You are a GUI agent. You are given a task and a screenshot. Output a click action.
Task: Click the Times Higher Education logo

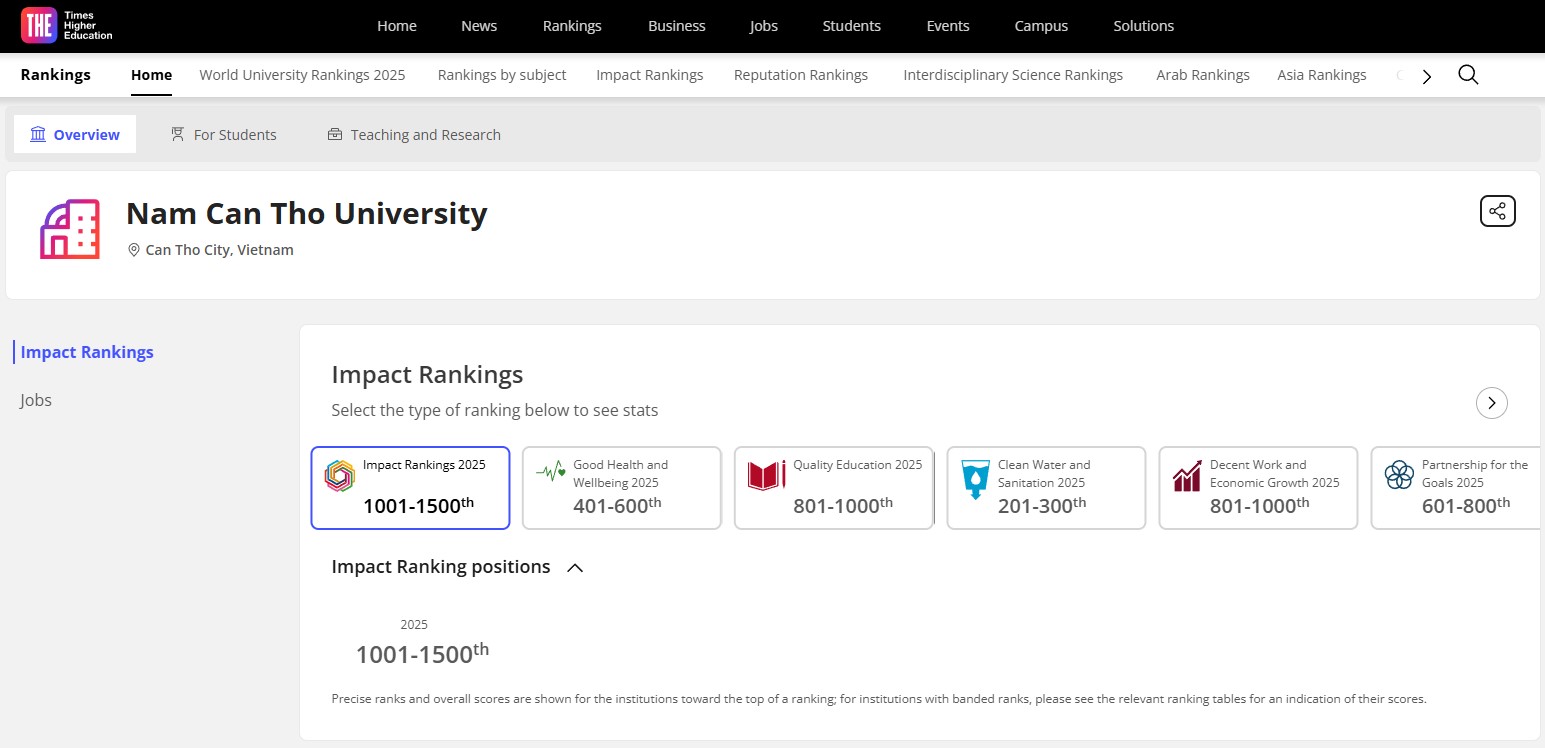coord(67,26)
